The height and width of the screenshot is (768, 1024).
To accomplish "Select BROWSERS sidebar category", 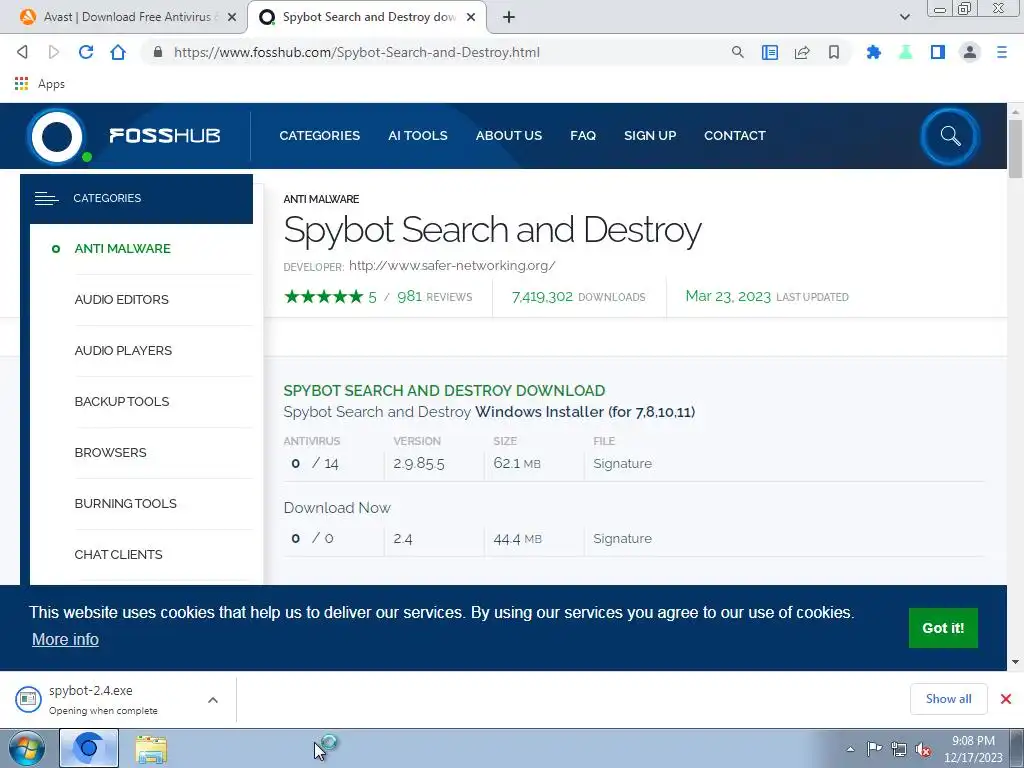I will pos(110,452).
